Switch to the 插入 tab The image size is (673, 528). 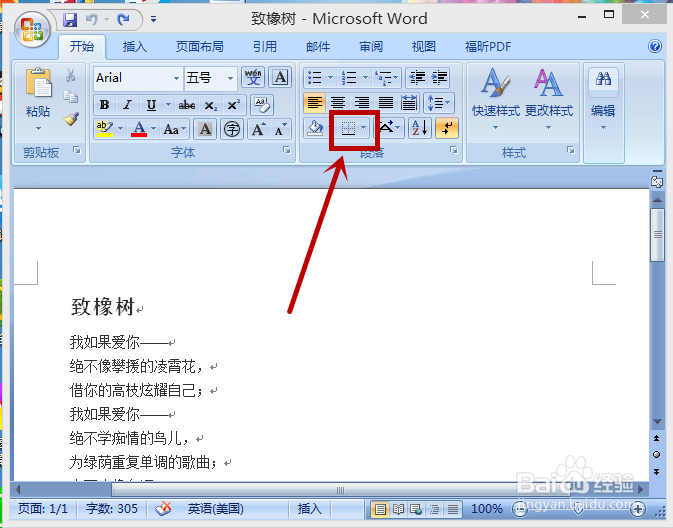[134, 46]
